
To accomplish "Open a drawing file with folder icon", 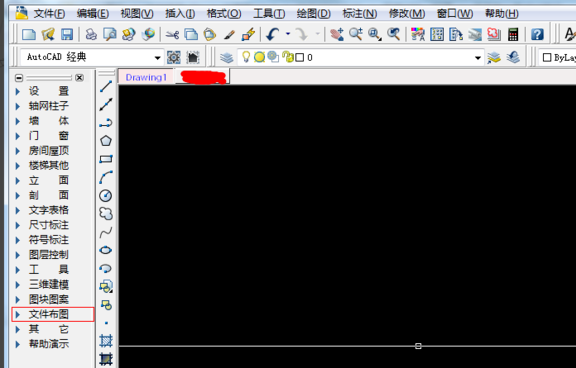I will coord(48,35).
